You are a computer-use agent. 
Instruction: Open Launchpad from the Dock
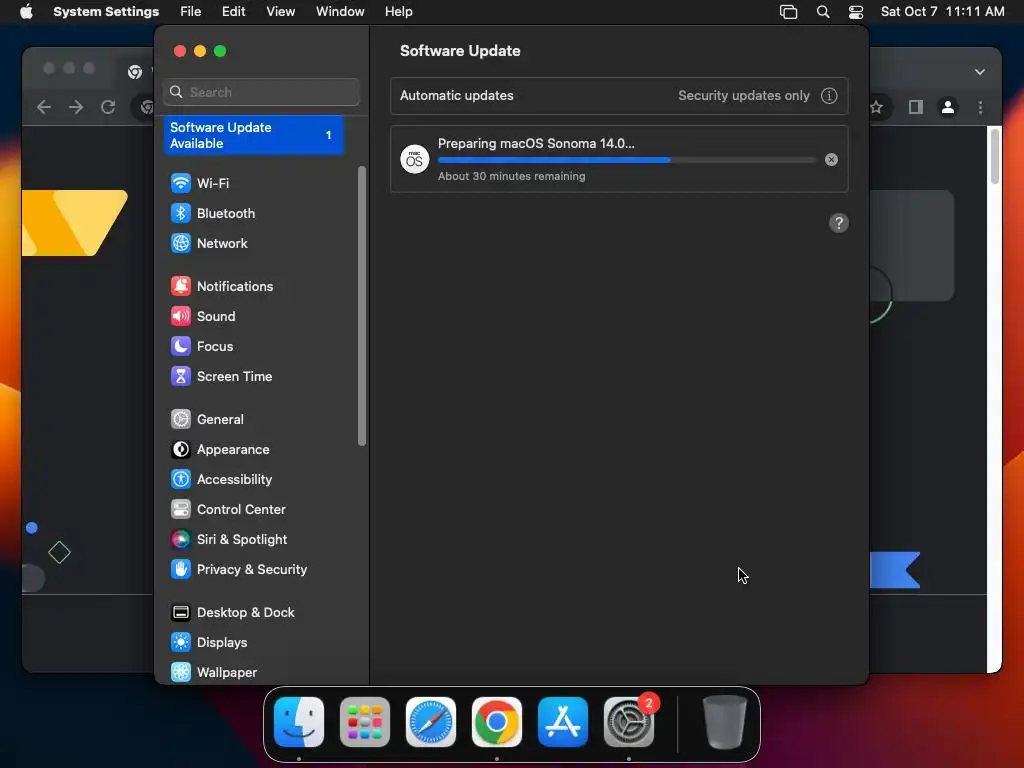(x=365, y=722)
